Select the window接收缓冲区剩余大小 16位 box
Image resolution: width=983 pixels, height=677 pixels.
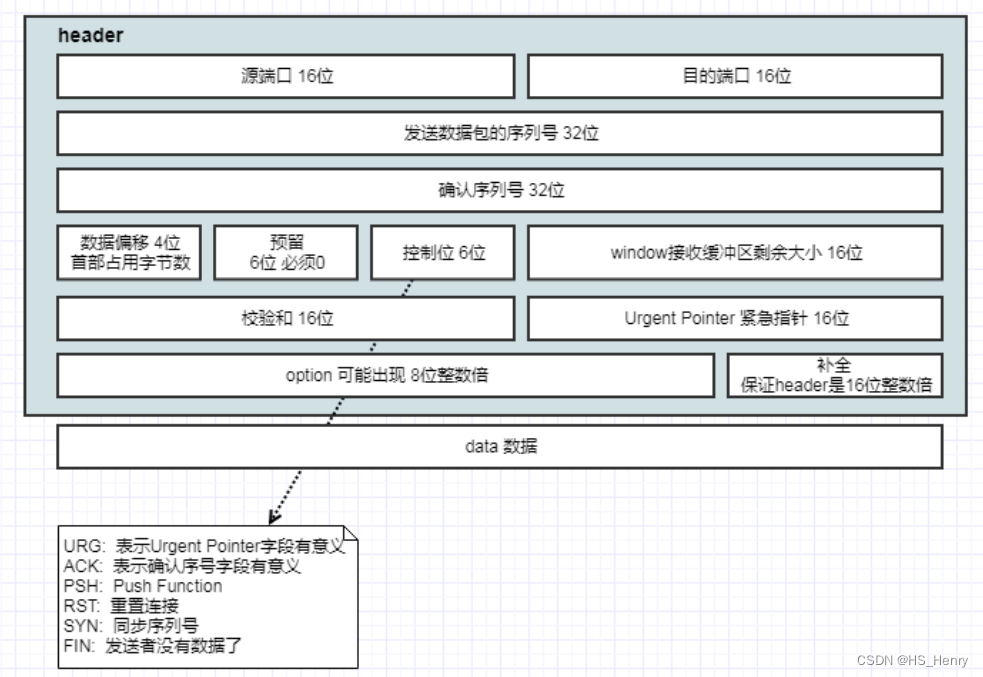coord(735,253)
